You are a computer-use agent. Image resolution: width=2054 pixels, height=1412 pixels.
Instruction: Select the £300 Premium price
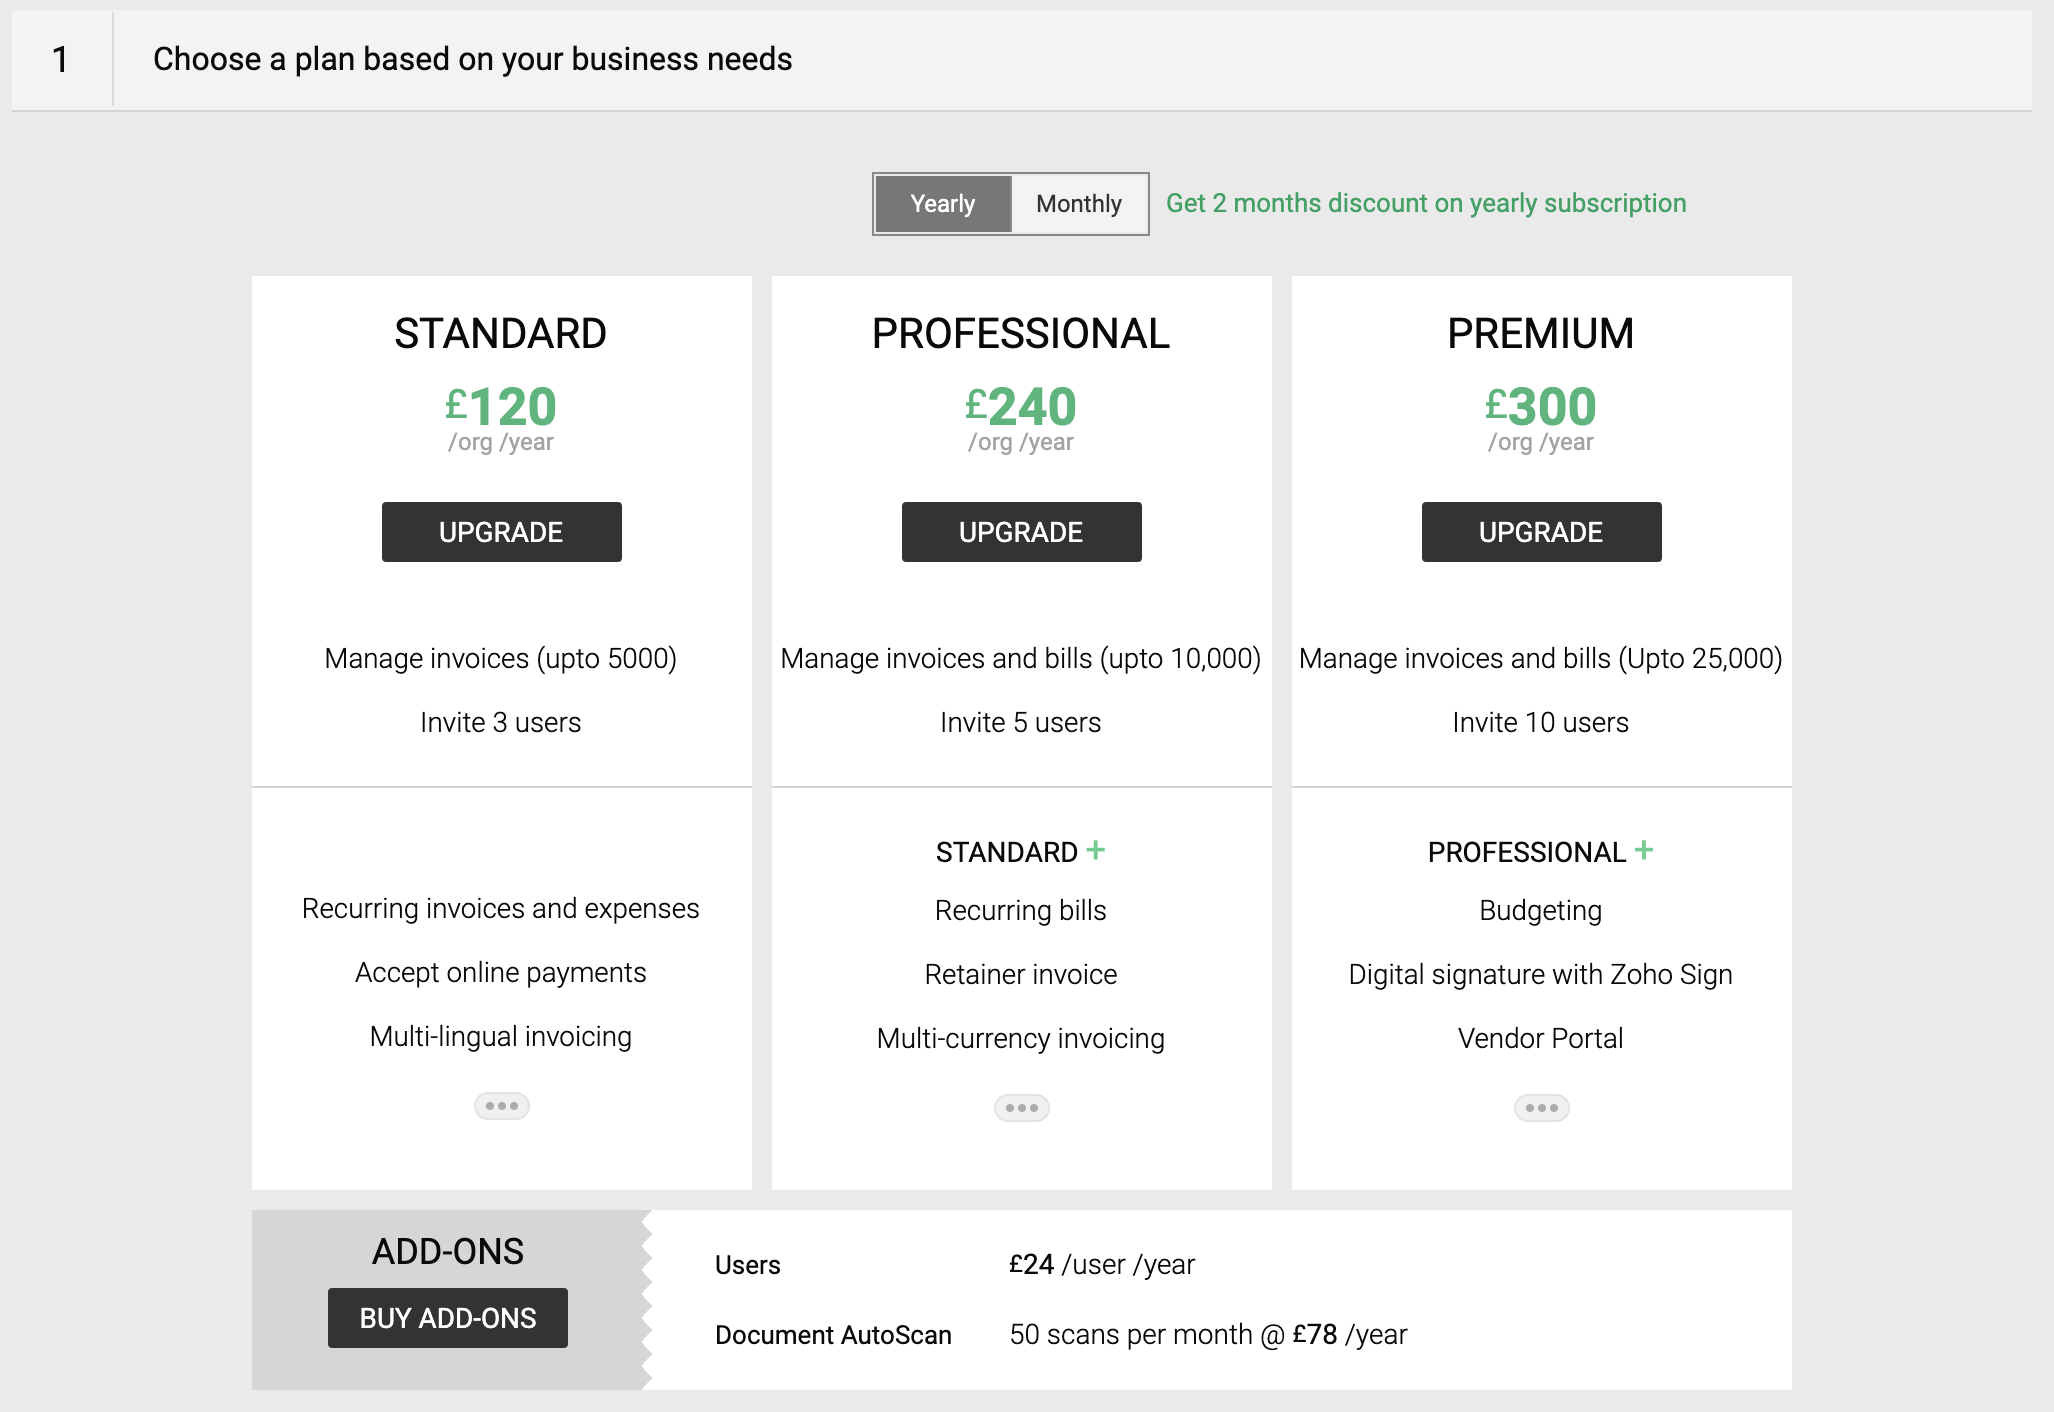[1541, 407]
